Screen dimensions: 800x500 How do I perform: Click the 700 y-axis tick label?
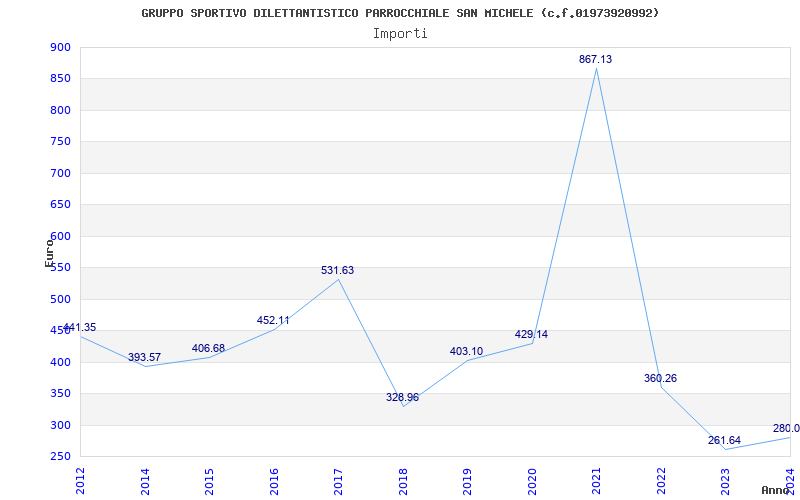click(x=60, y=173)
